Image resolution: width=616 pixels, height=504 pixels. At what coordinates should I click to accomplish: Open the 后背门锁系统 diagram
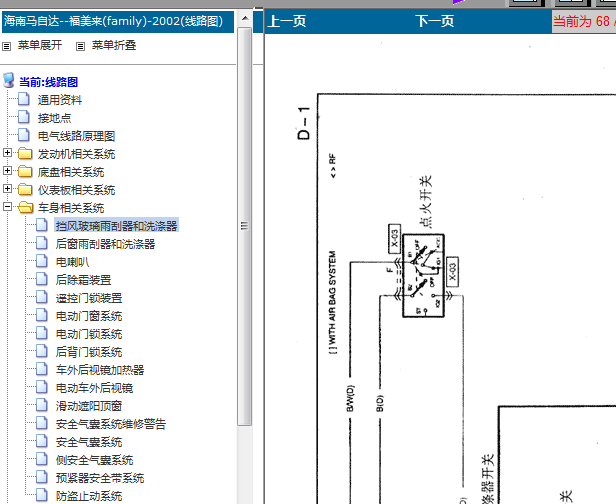tap(89, 352)
